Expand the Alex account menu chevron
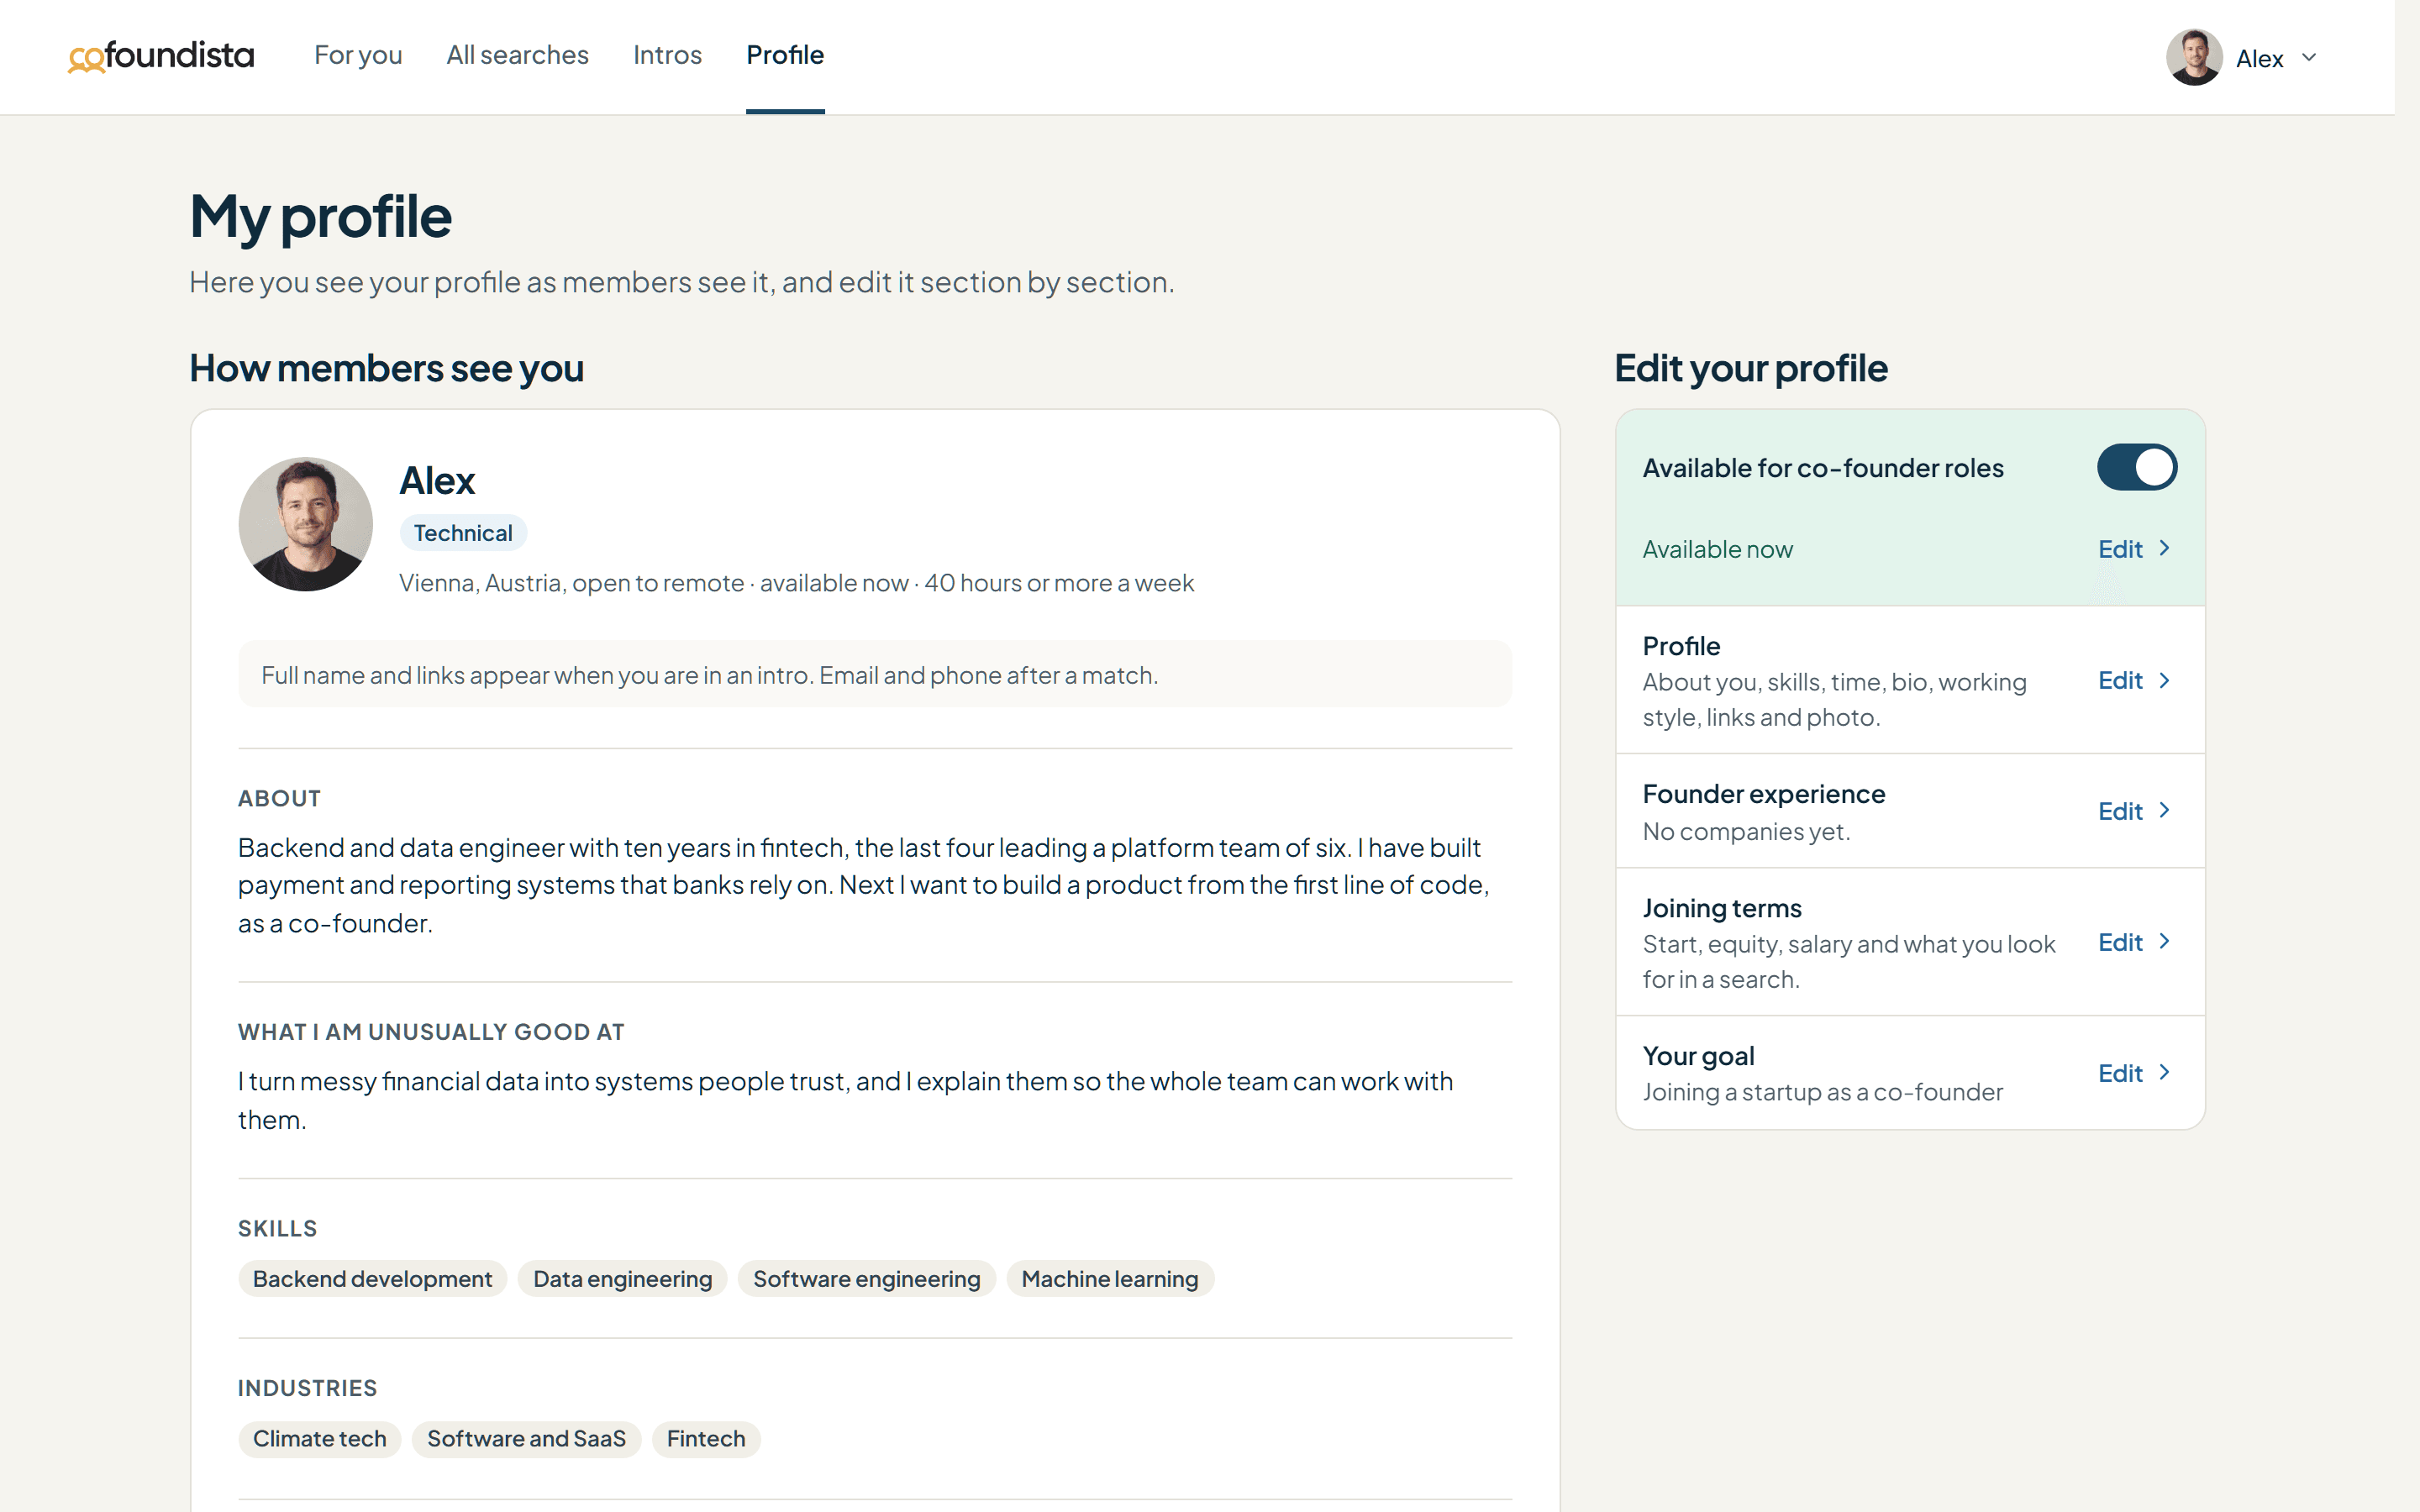2420x1512 pixels. coord(2309,57)
